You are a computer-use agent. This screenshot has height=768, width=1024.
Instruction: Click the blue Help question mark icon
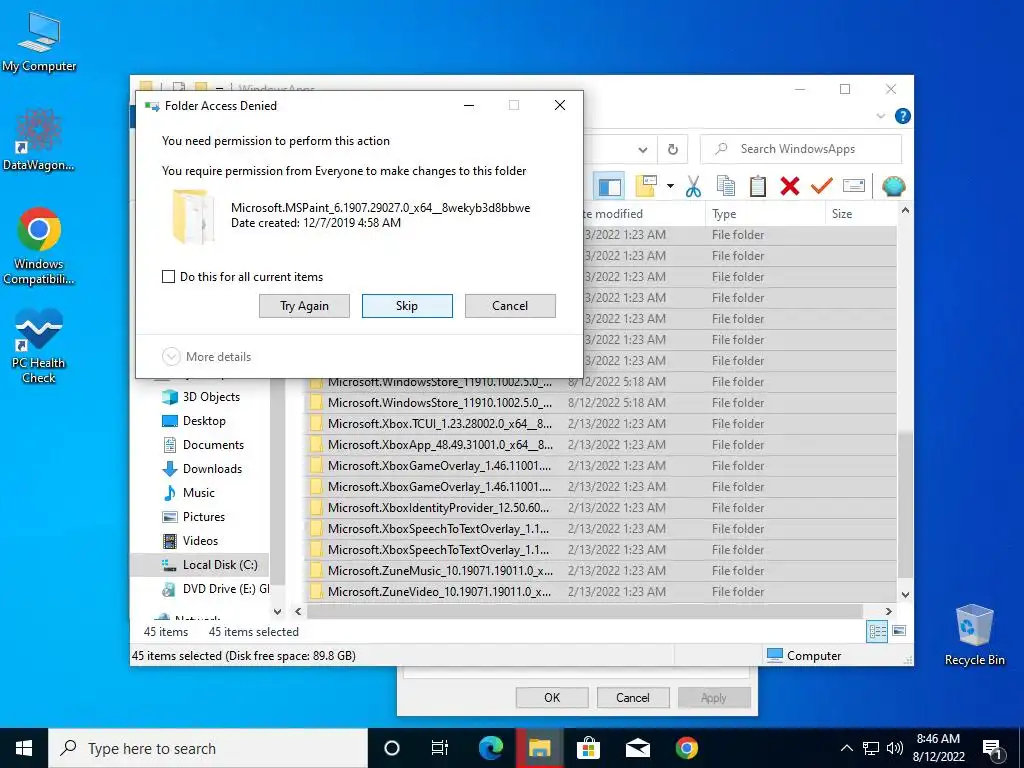[x=903, y=116]
